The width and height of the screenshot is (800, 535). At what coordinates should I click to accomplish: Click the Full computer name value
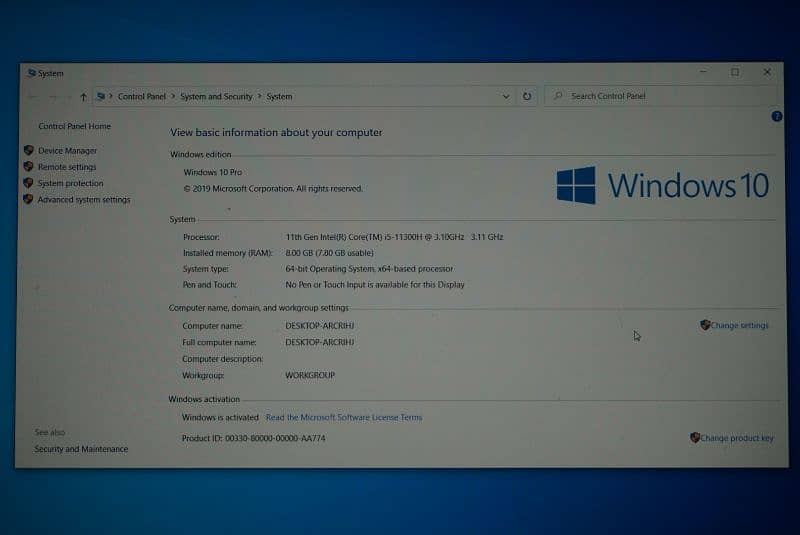pos(319,342)
